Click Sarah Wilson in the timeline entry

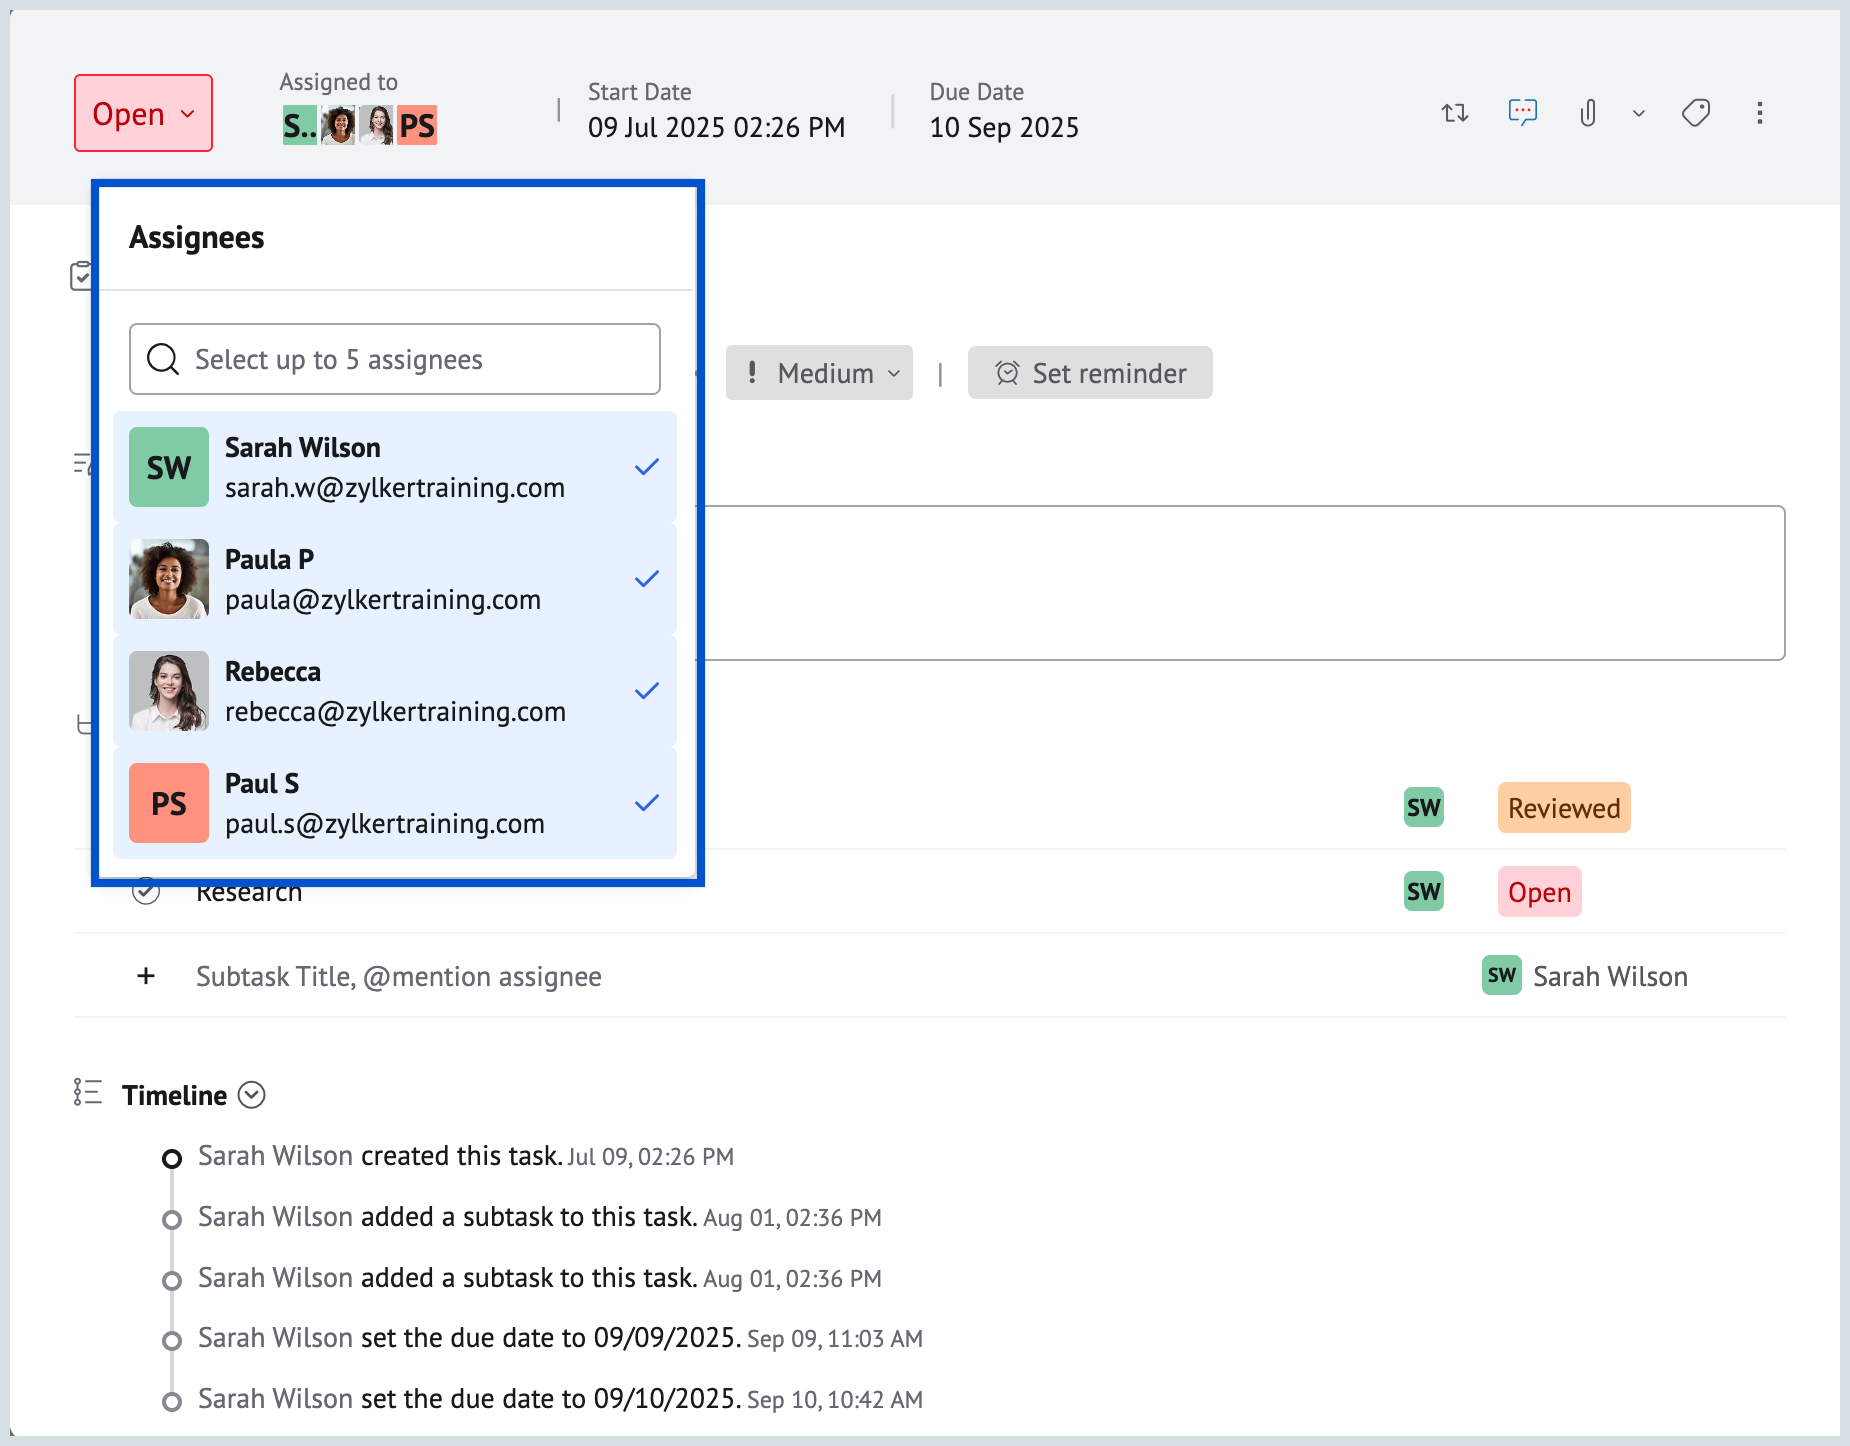[274, 1156]
